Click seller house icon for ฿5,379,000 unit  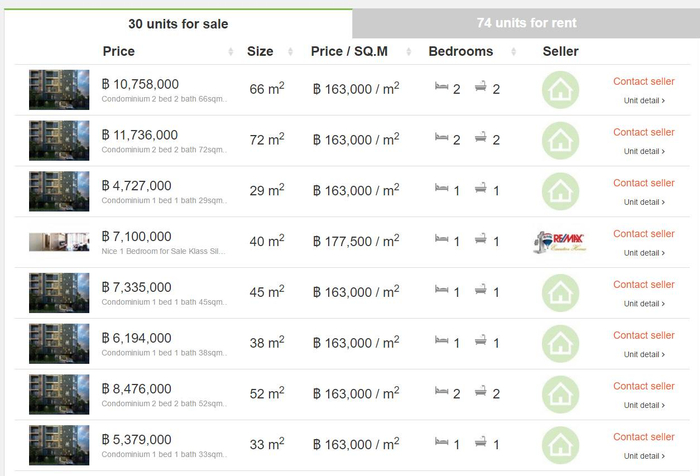(560, 445)
